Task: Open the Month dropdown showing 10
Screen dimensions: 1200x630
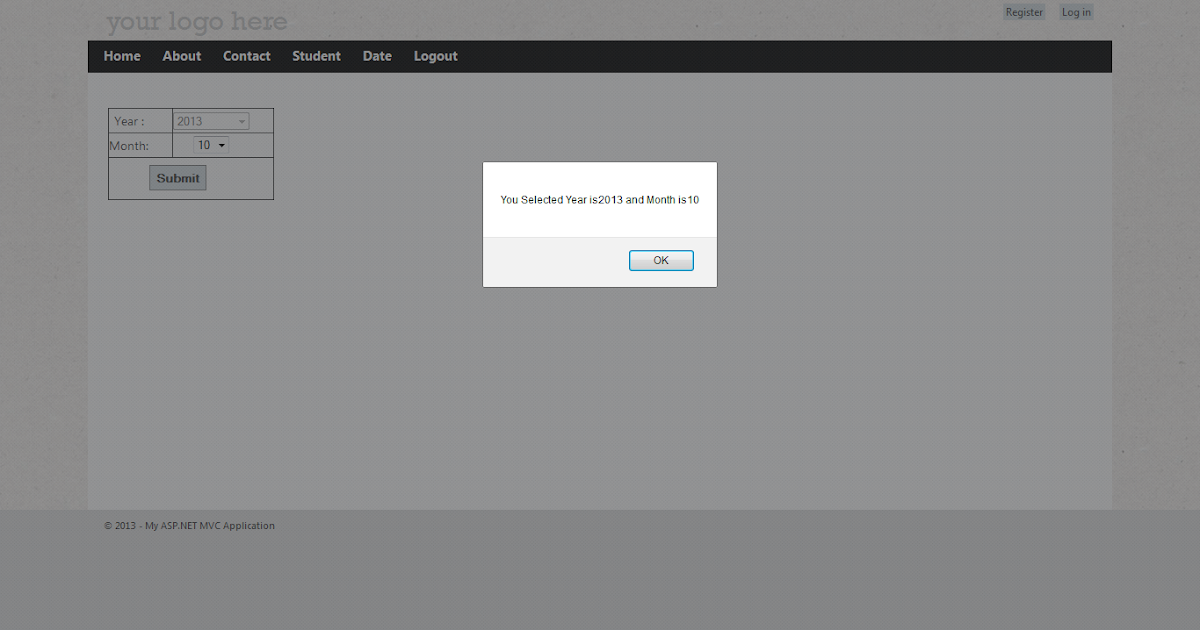Action: (208, 144)
